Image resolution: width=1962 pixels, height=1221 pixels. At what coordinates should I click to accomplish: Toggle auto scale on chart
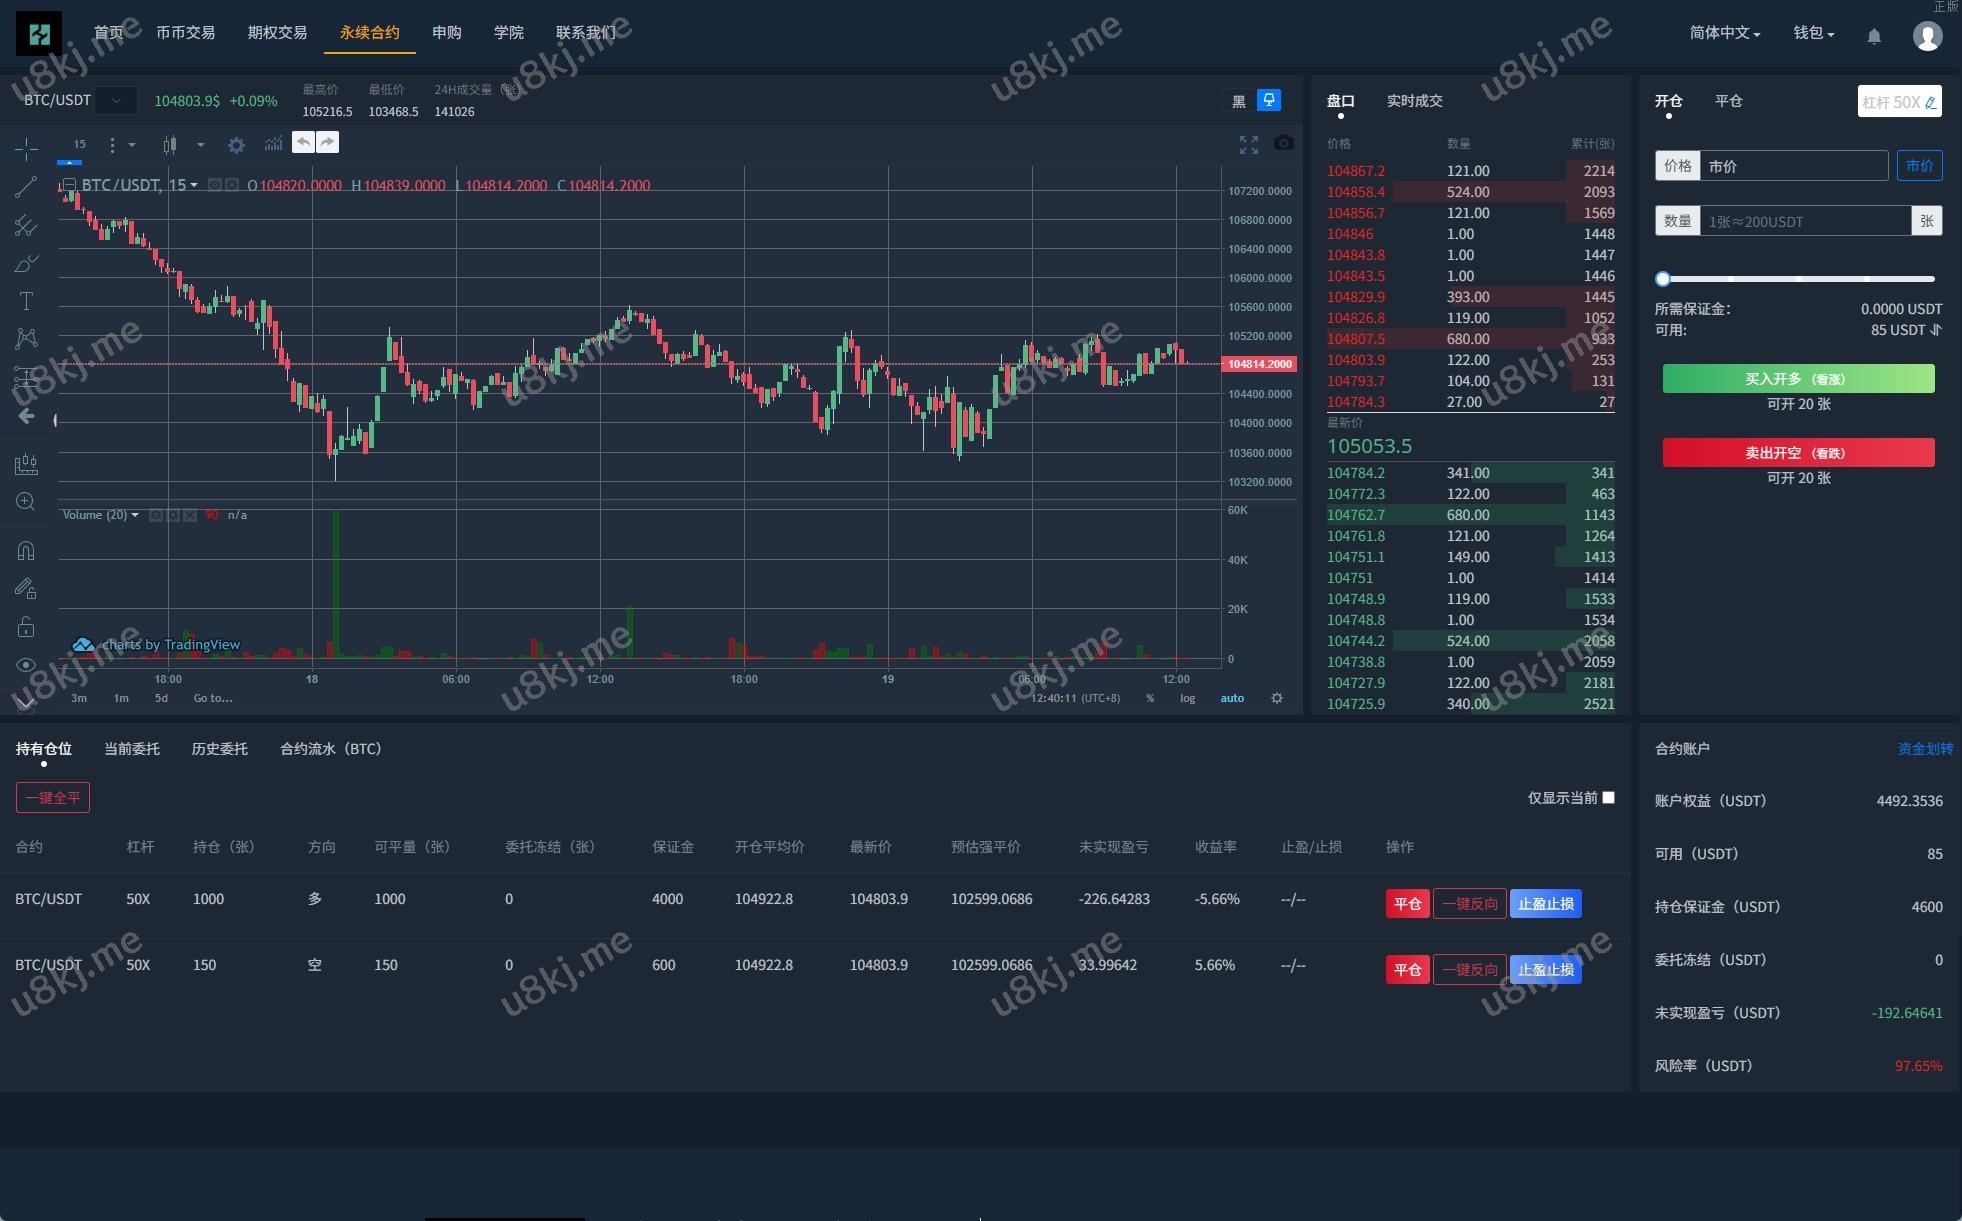click(1232, 698)
